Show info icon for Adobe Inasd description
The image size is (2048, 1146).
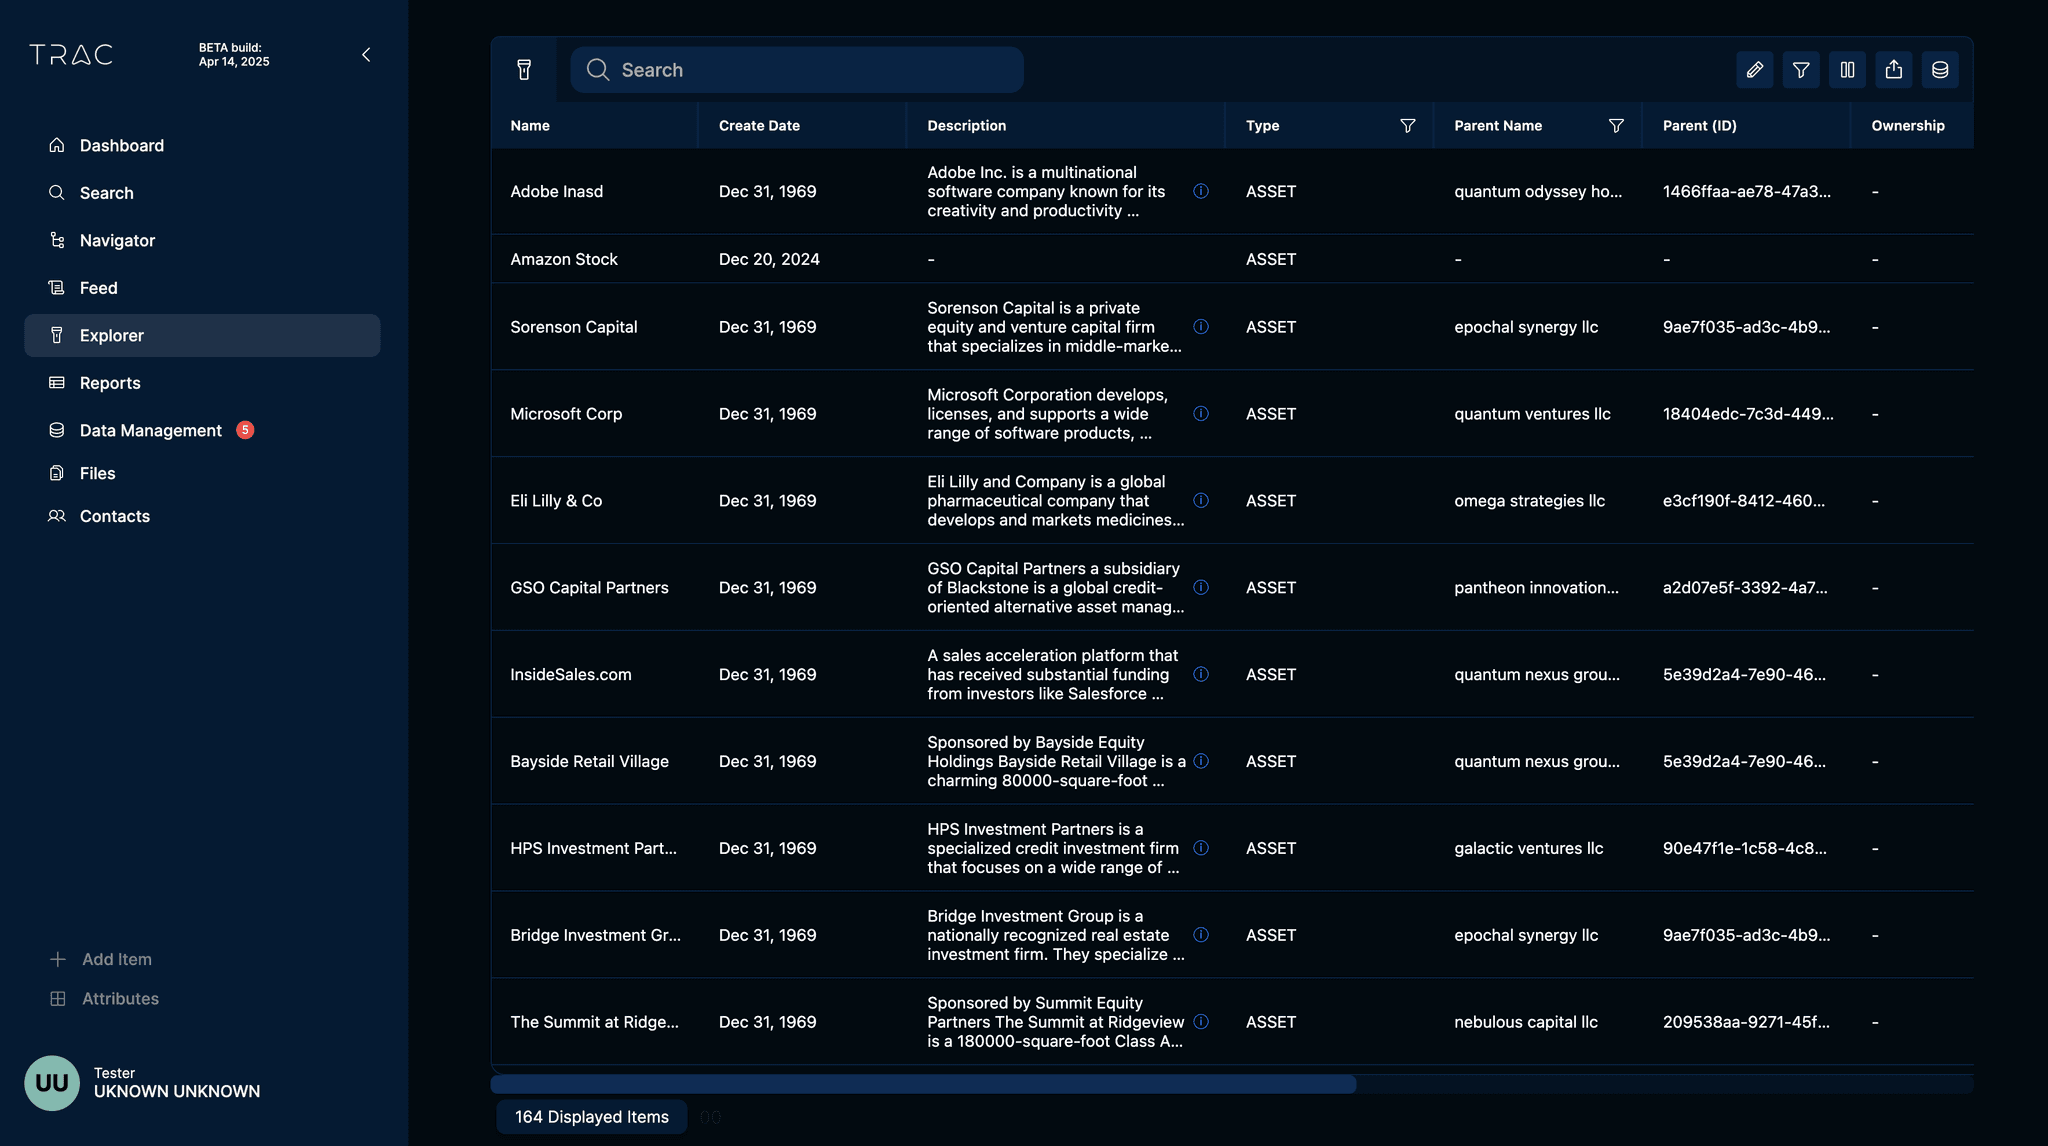click(1201, 191)
